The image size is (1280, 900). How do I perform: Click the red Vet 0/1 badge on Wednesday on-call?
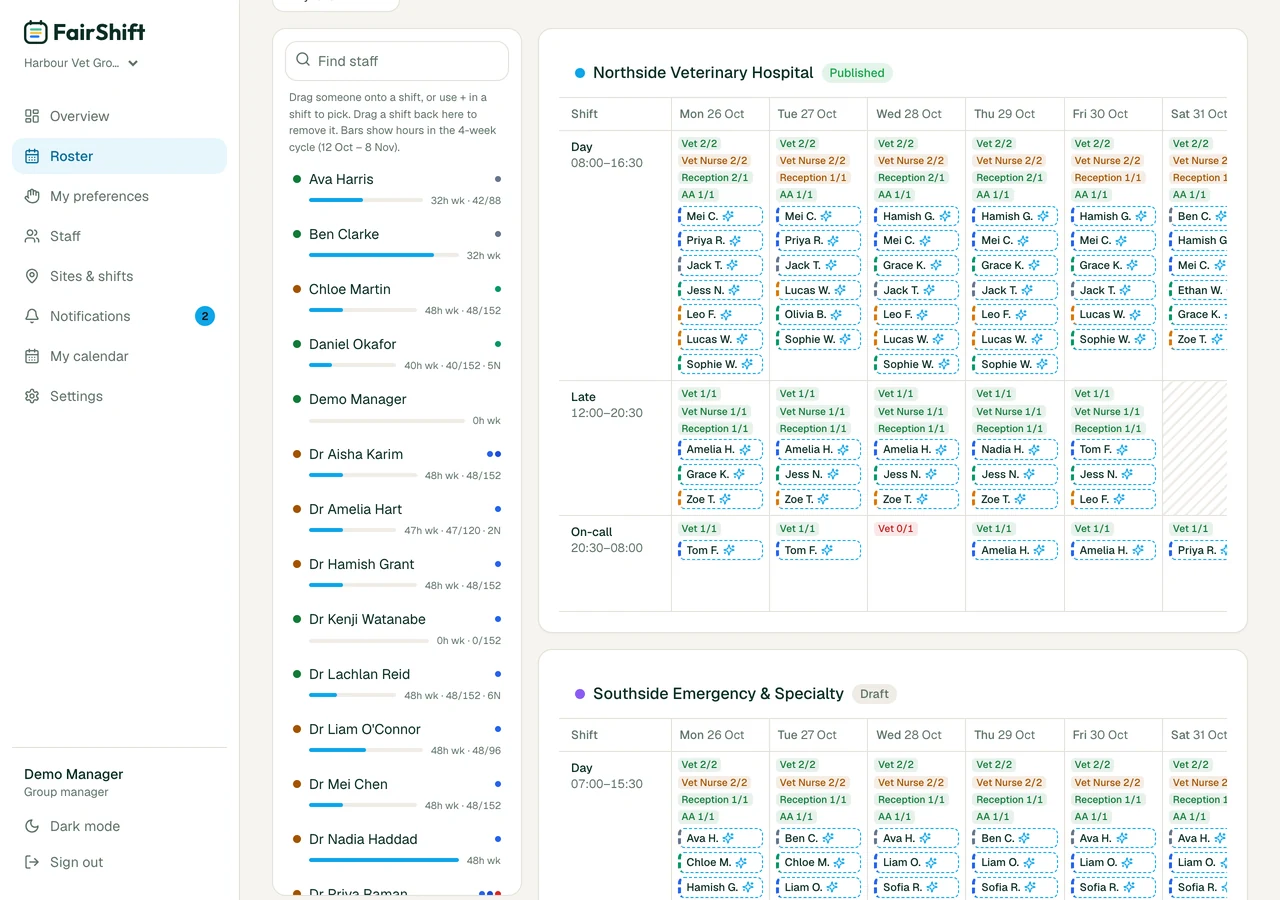[x=895, y=529]
